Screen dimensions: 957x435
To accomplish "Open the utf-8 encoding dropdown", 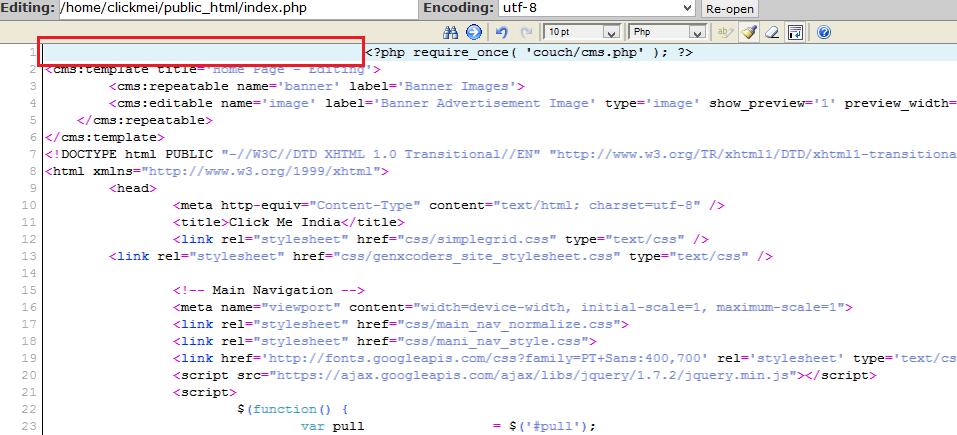I will tap(596, 8).
